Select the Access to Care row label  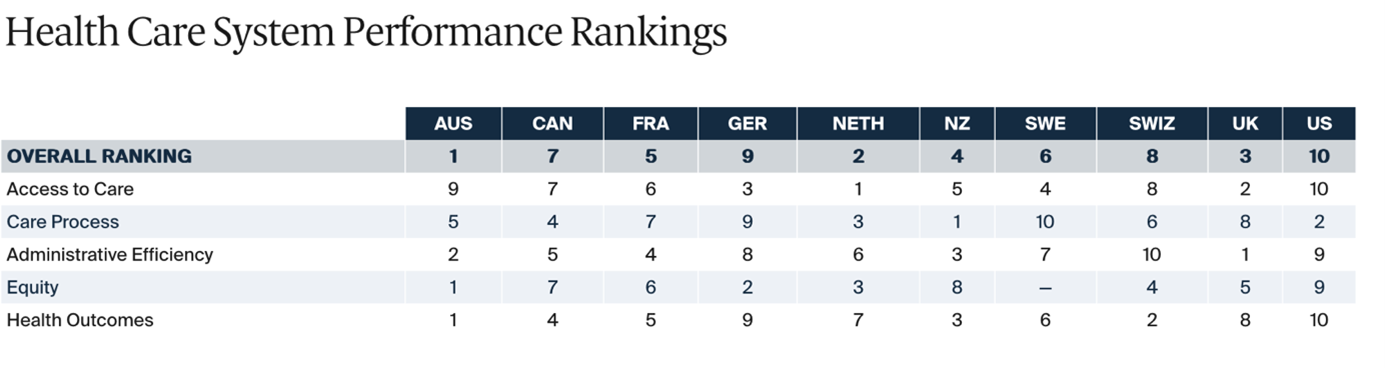[70, 189]
